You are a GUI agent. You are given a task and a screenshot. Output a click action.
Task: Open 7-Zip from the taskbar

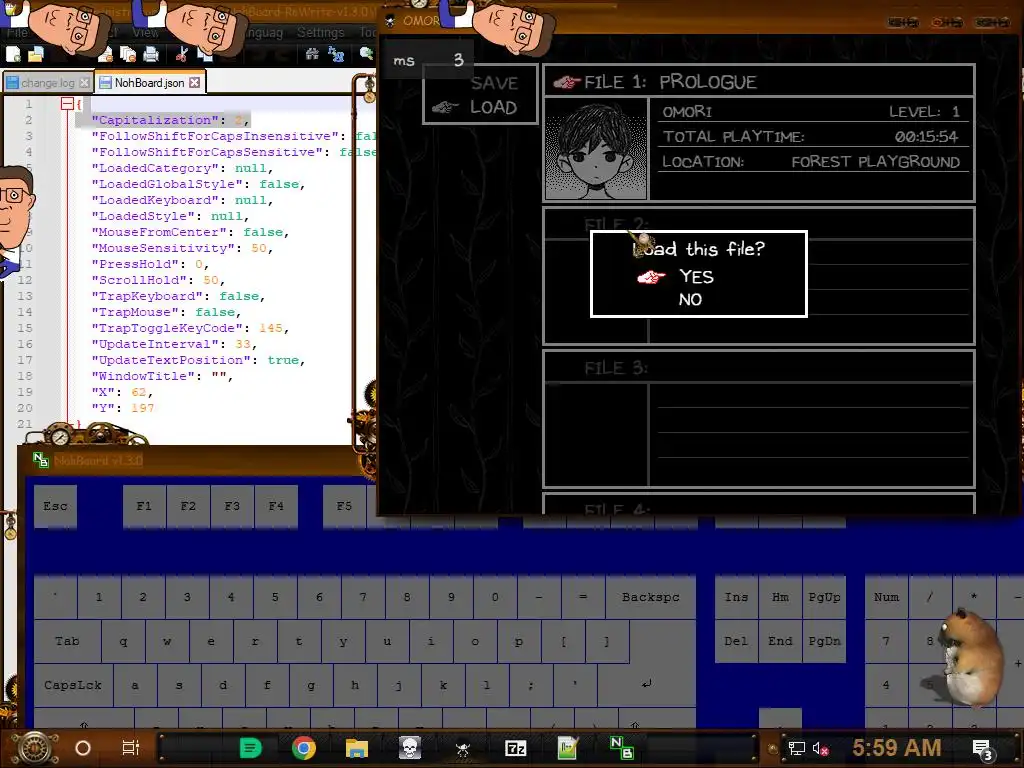[x=515, y=748]
